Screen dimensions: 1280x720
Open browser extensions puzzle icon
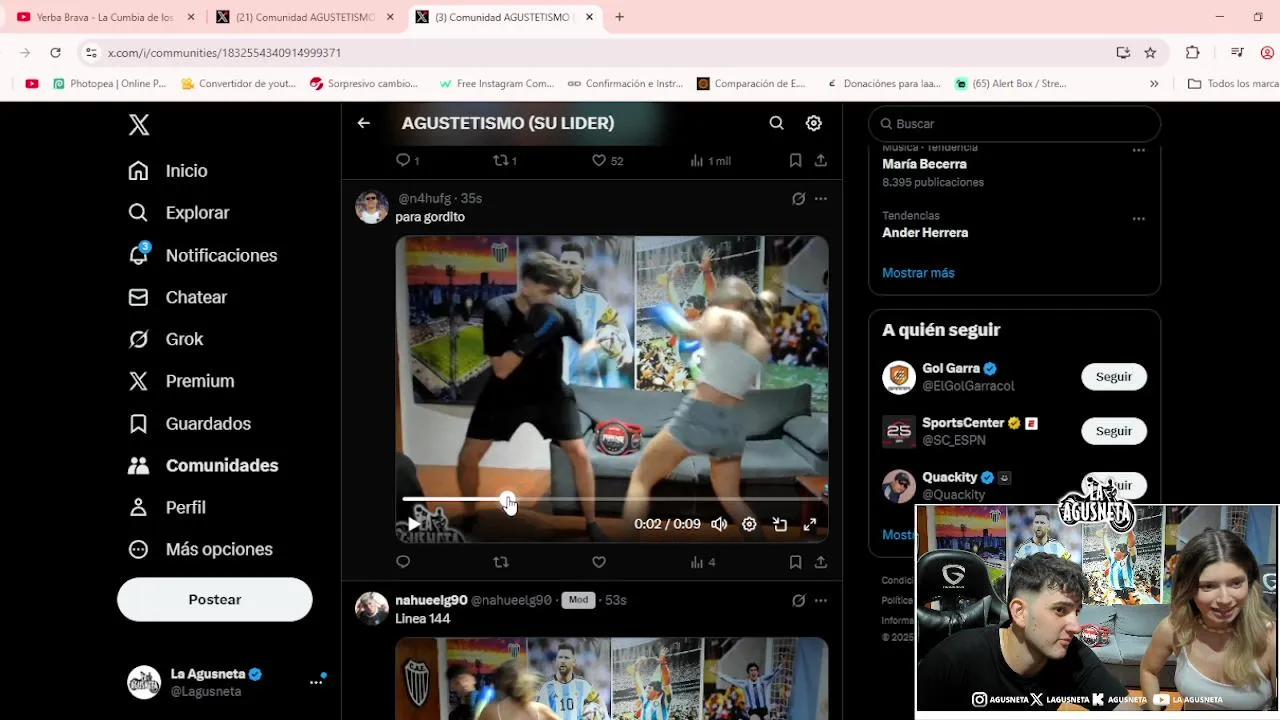[x=1192, y=52]
